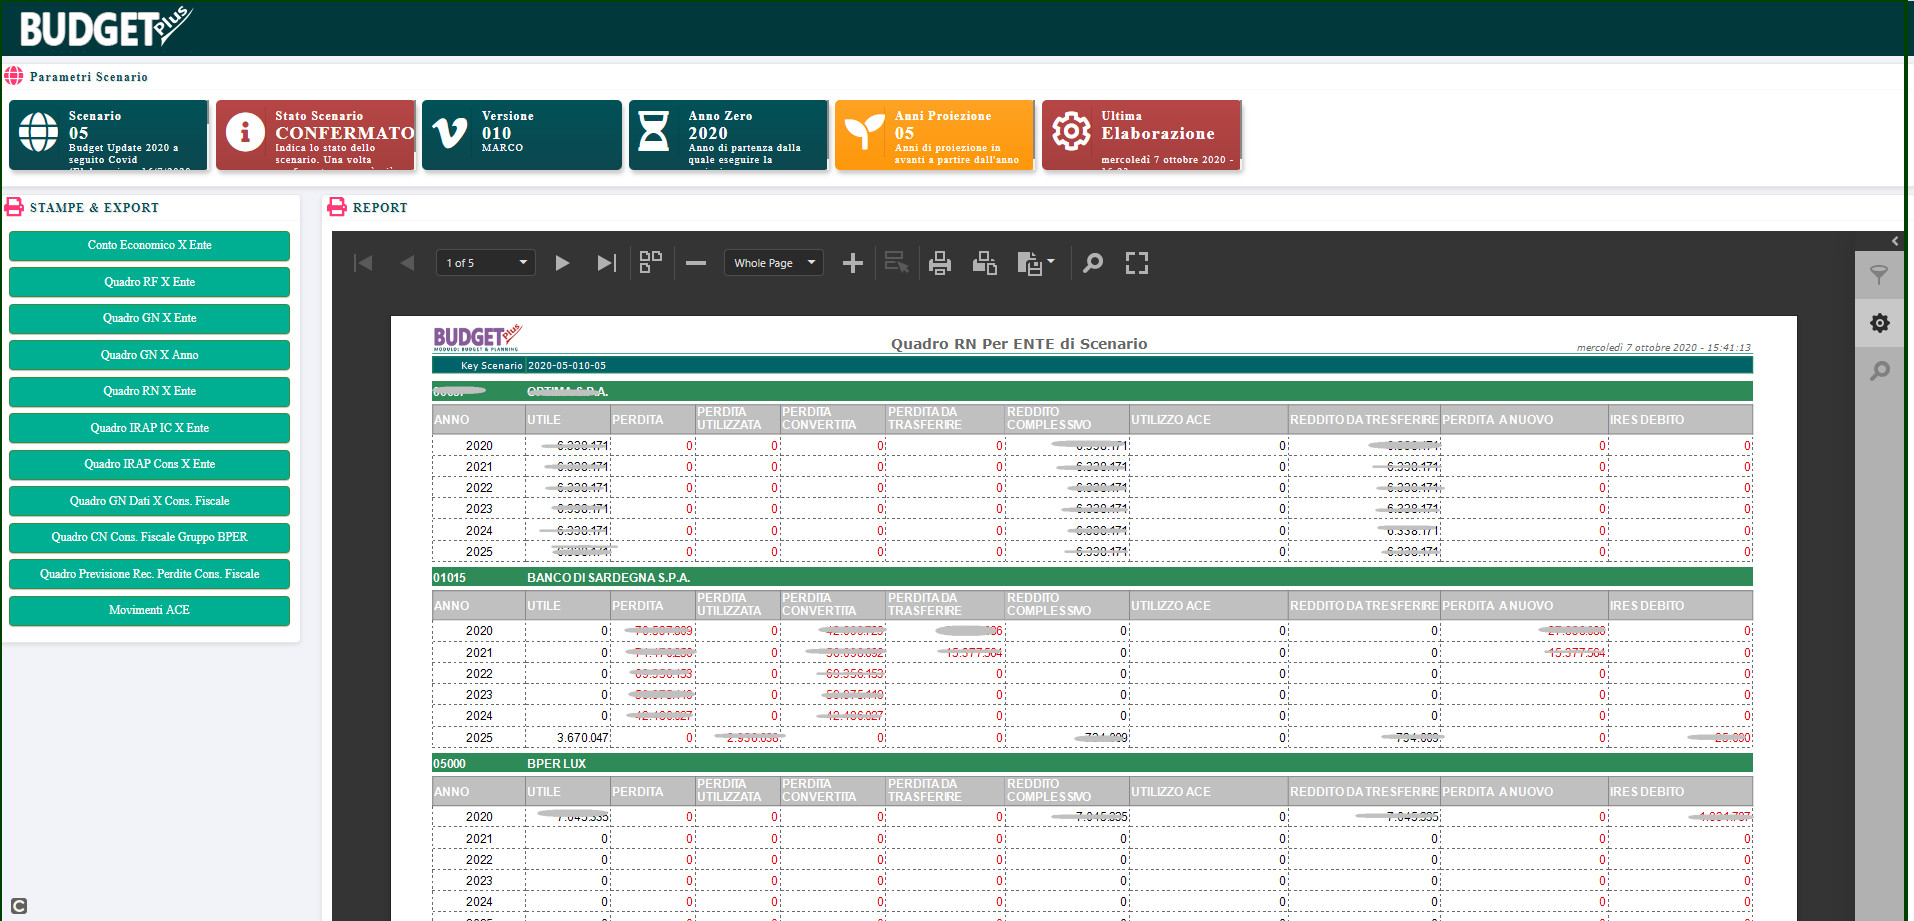Open Quadro GN X Ente report

point(149,318)
